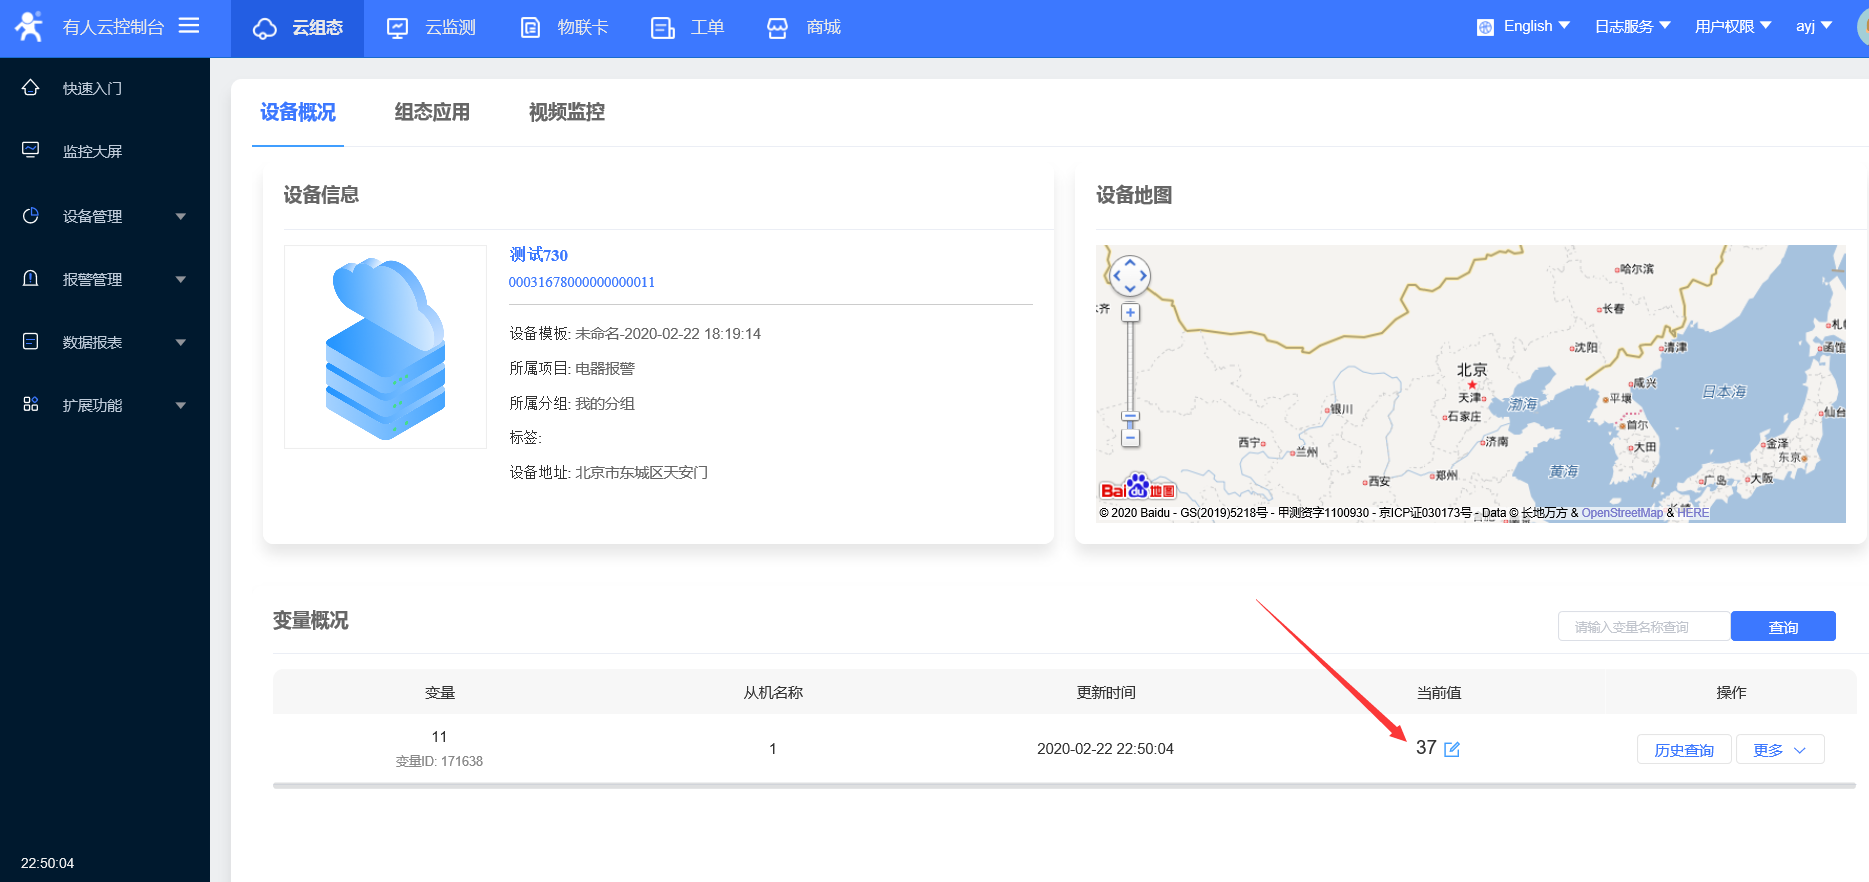Click the blue 查询 search button
This screenshot has height=882, width=1869.
1782,627
